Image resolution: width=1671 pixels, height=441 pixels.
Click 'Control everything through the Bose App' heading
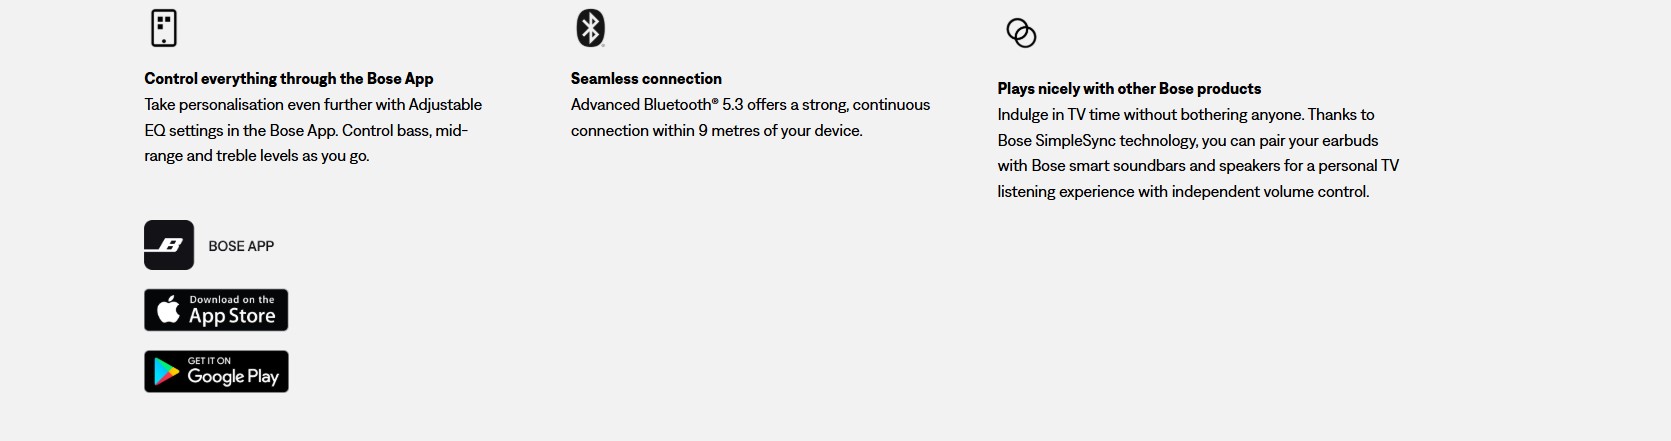click(289, 79)
